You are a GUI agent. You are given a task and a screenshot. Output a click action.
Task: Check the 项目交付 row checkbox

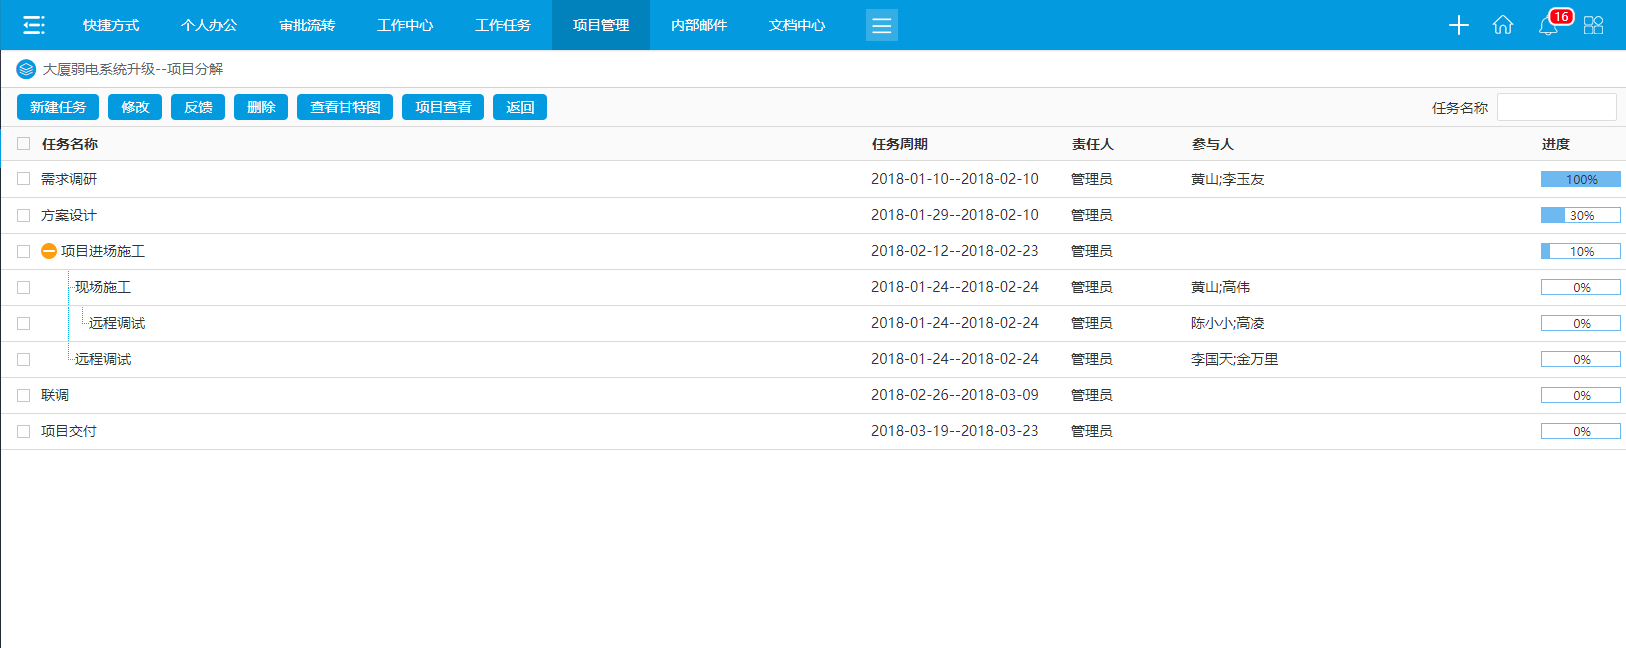24,431
